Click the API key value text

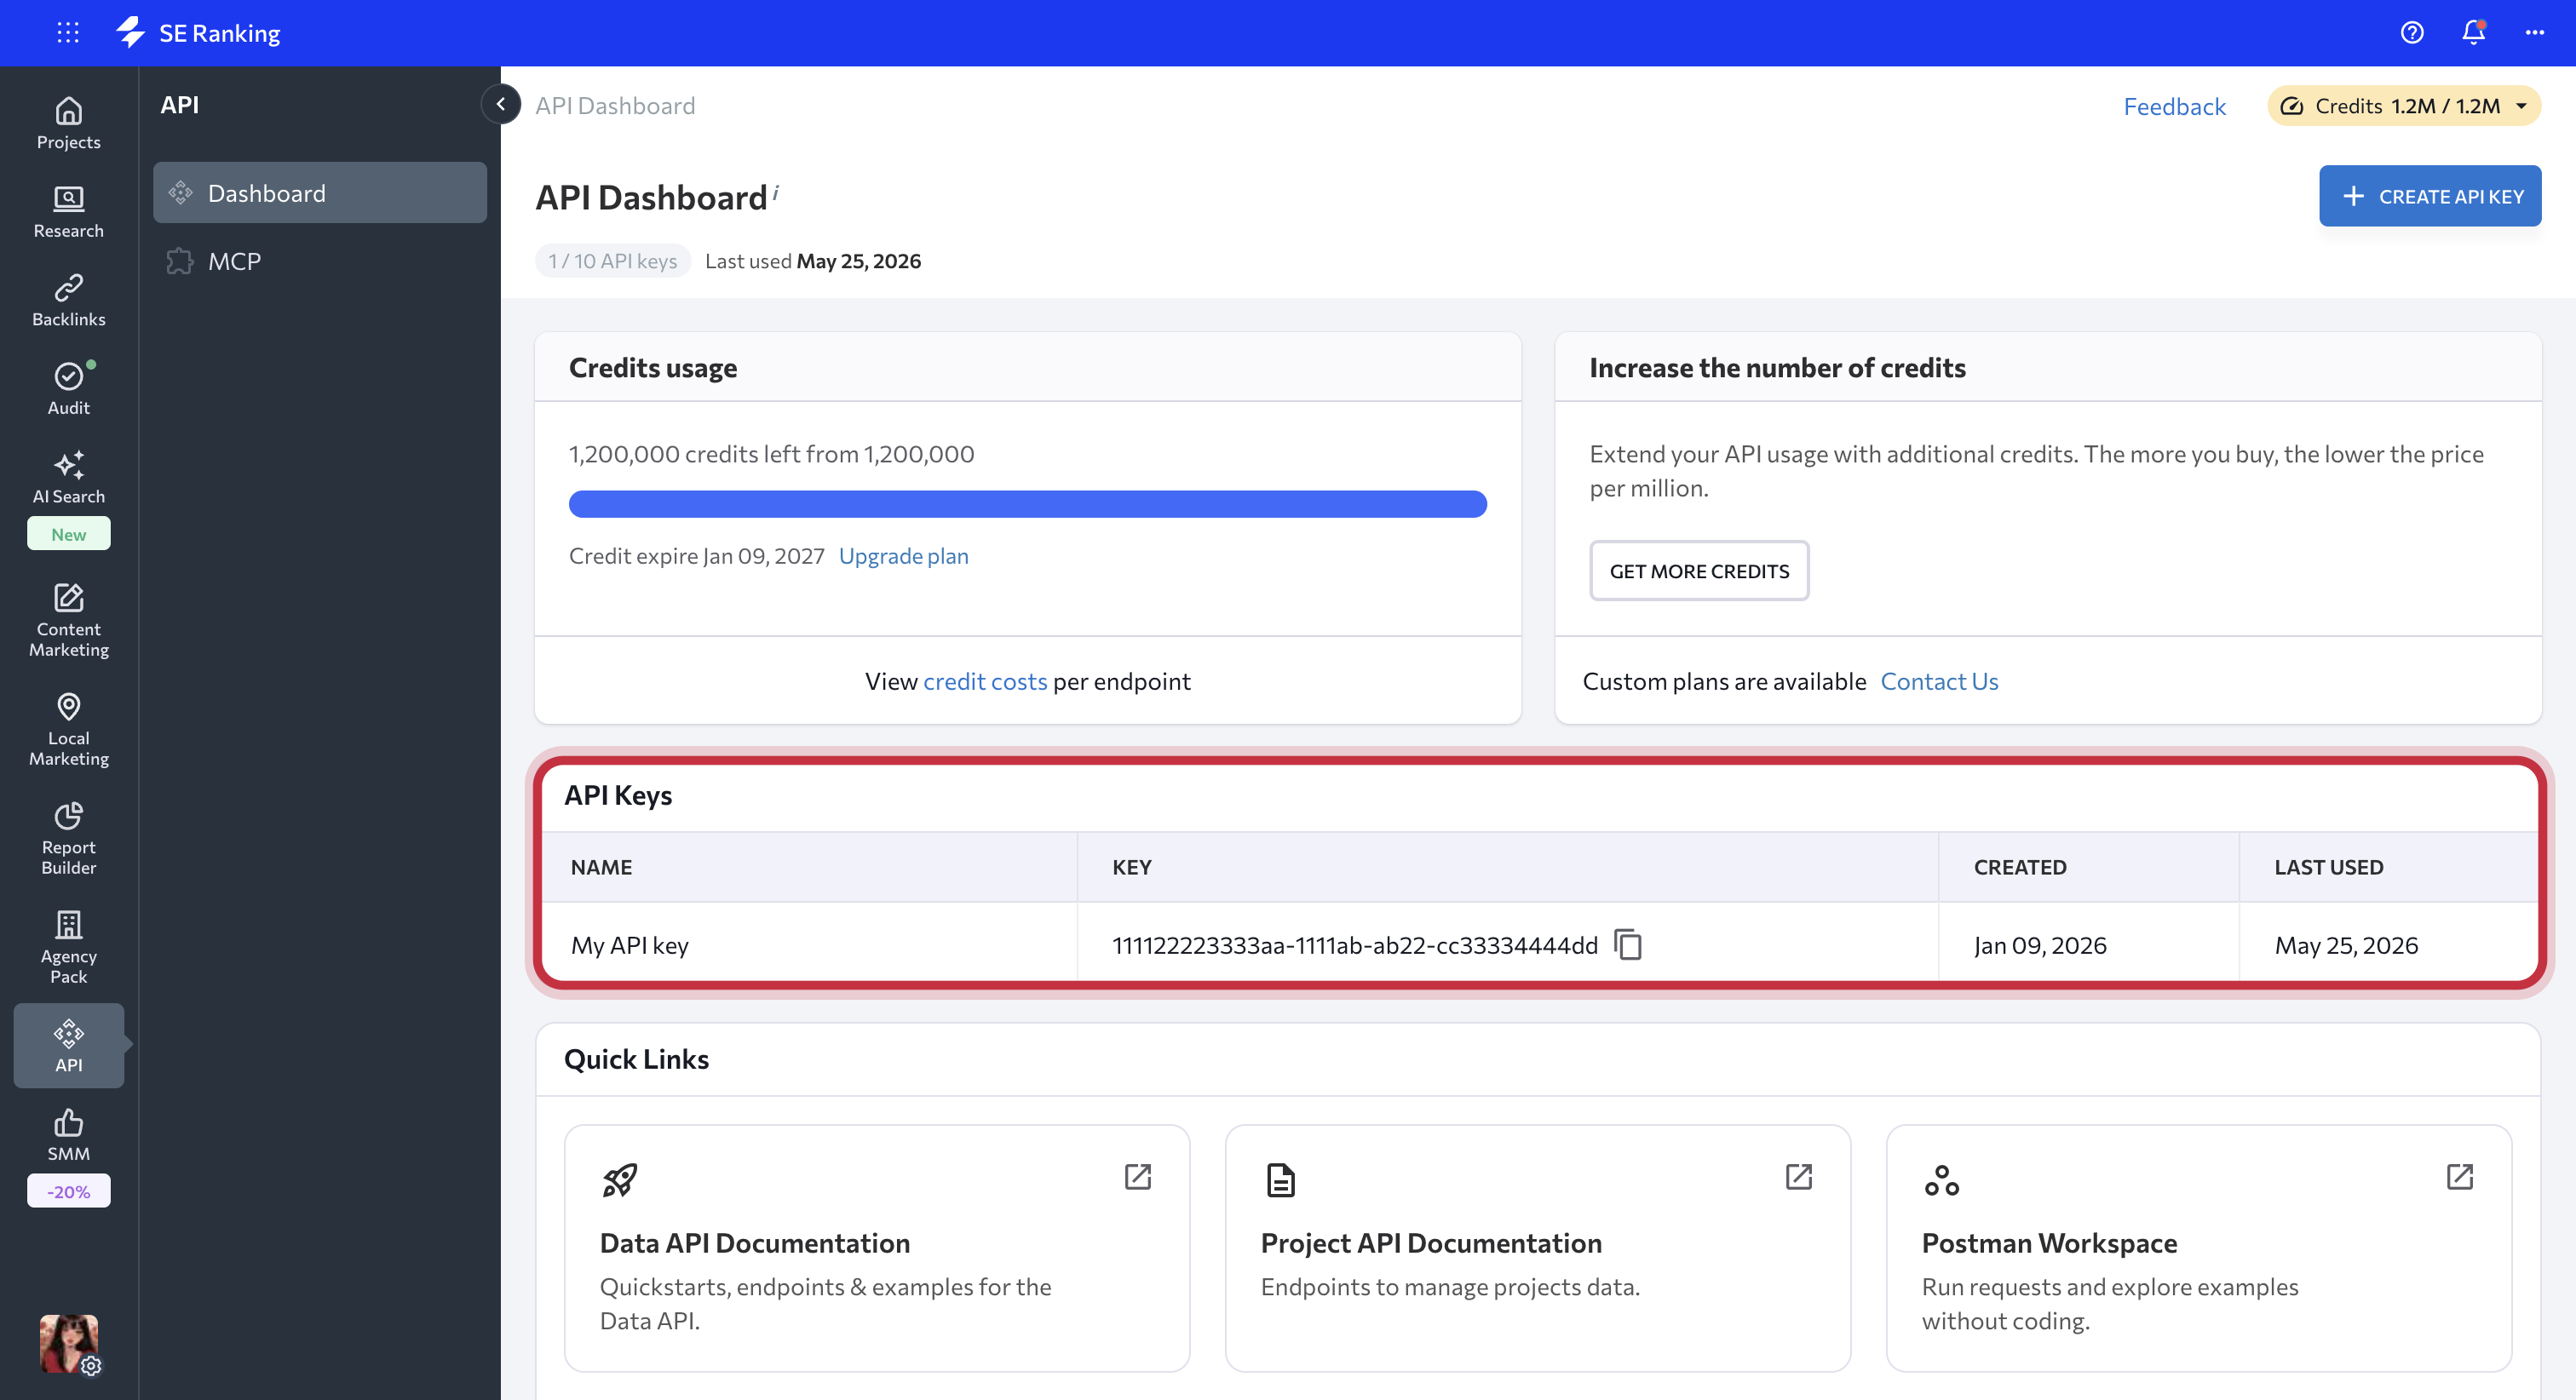click(1354, 944)
